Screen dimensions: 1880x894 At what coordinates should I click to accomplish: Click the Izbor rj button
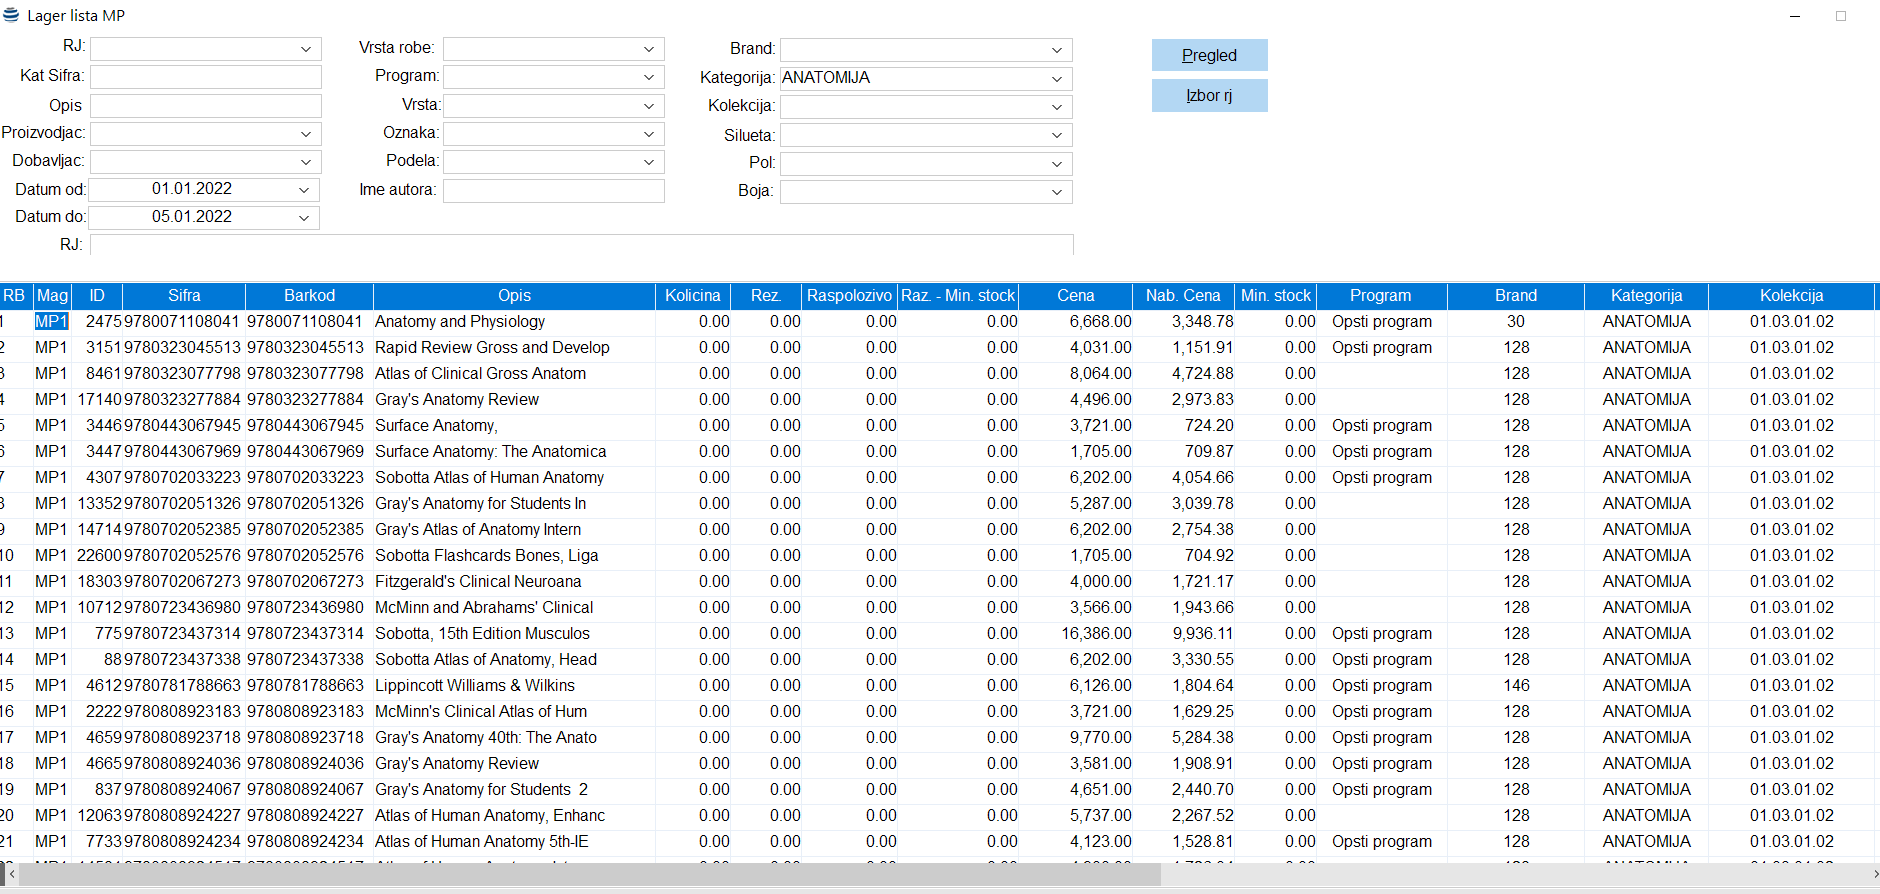(x=1209, y=95)
